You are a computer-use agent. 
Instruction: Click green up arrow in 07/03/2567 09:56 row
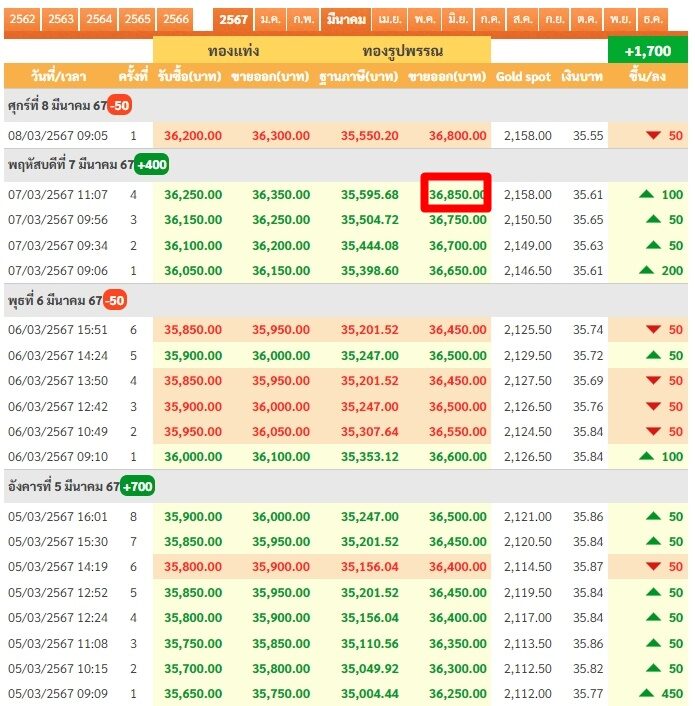[x=653, y=219]
